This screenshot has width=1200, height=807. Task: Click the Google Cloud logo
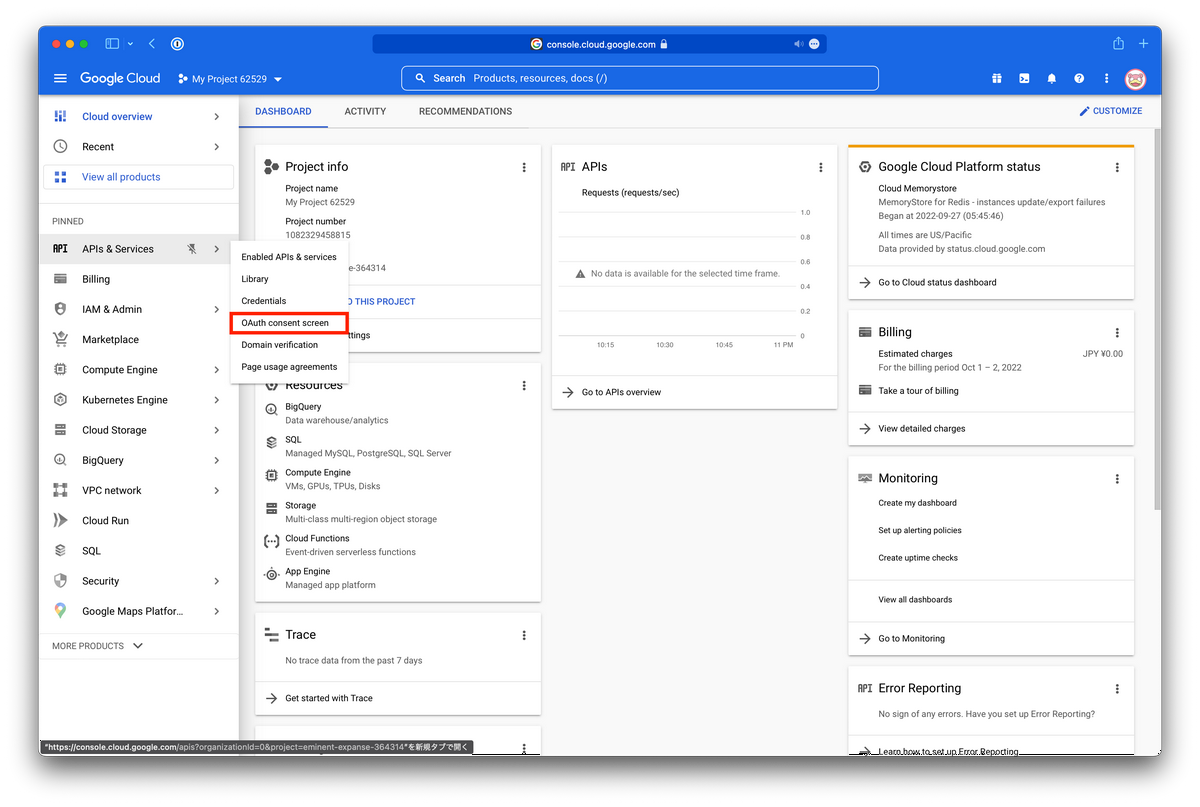point(120,78)
